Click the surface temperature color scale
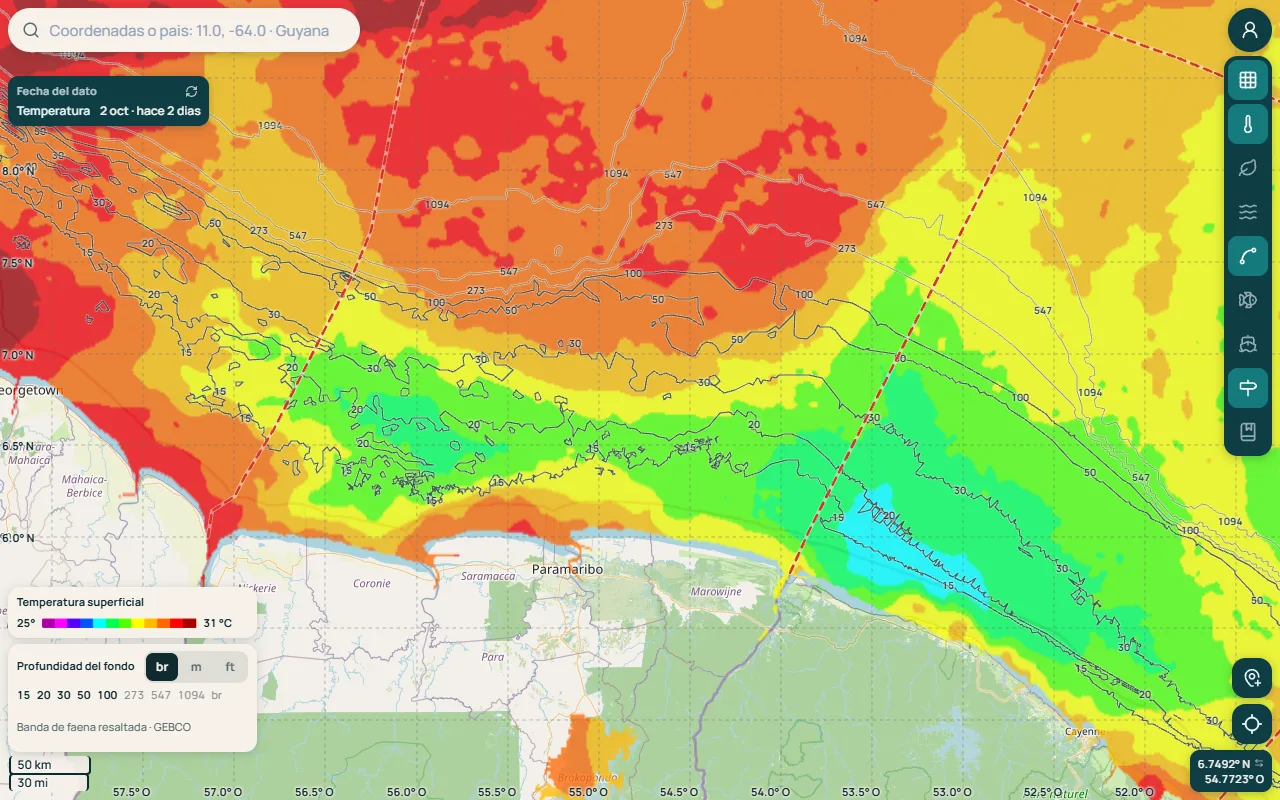The image size is (1280, 800). click(119, 623)
